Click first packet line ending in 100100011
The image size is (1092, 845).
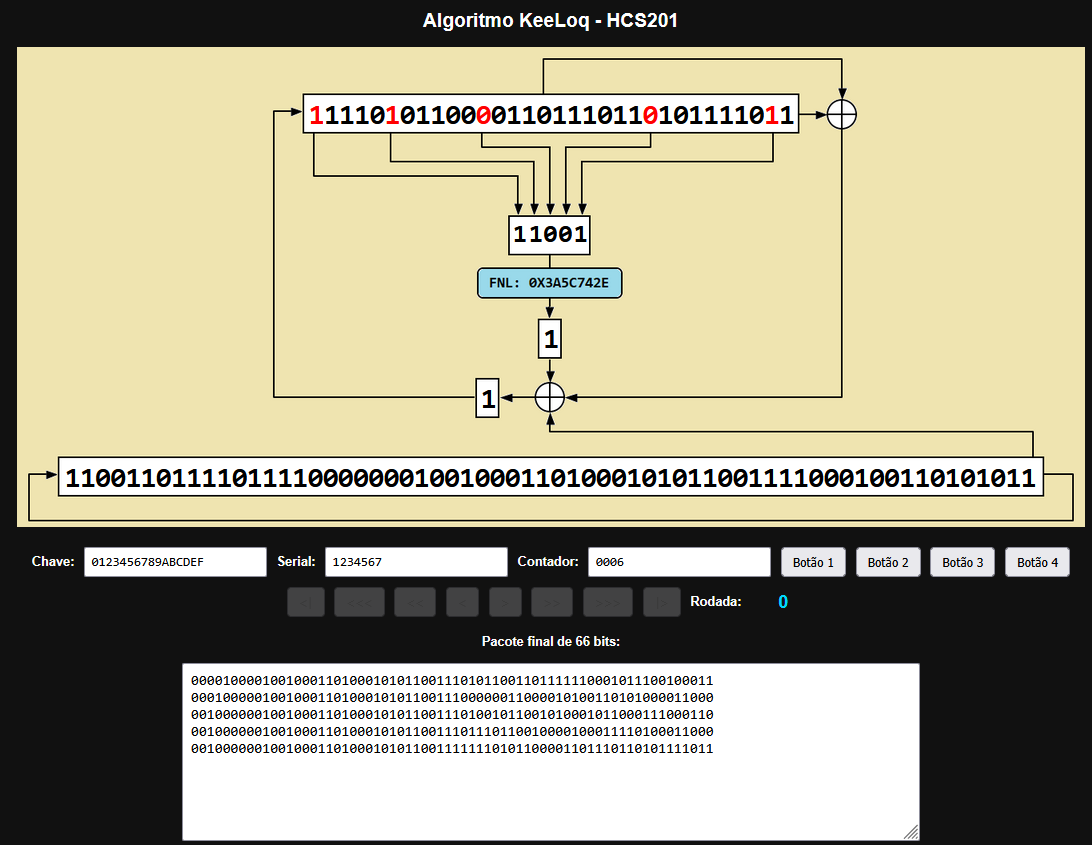(452, 681)
